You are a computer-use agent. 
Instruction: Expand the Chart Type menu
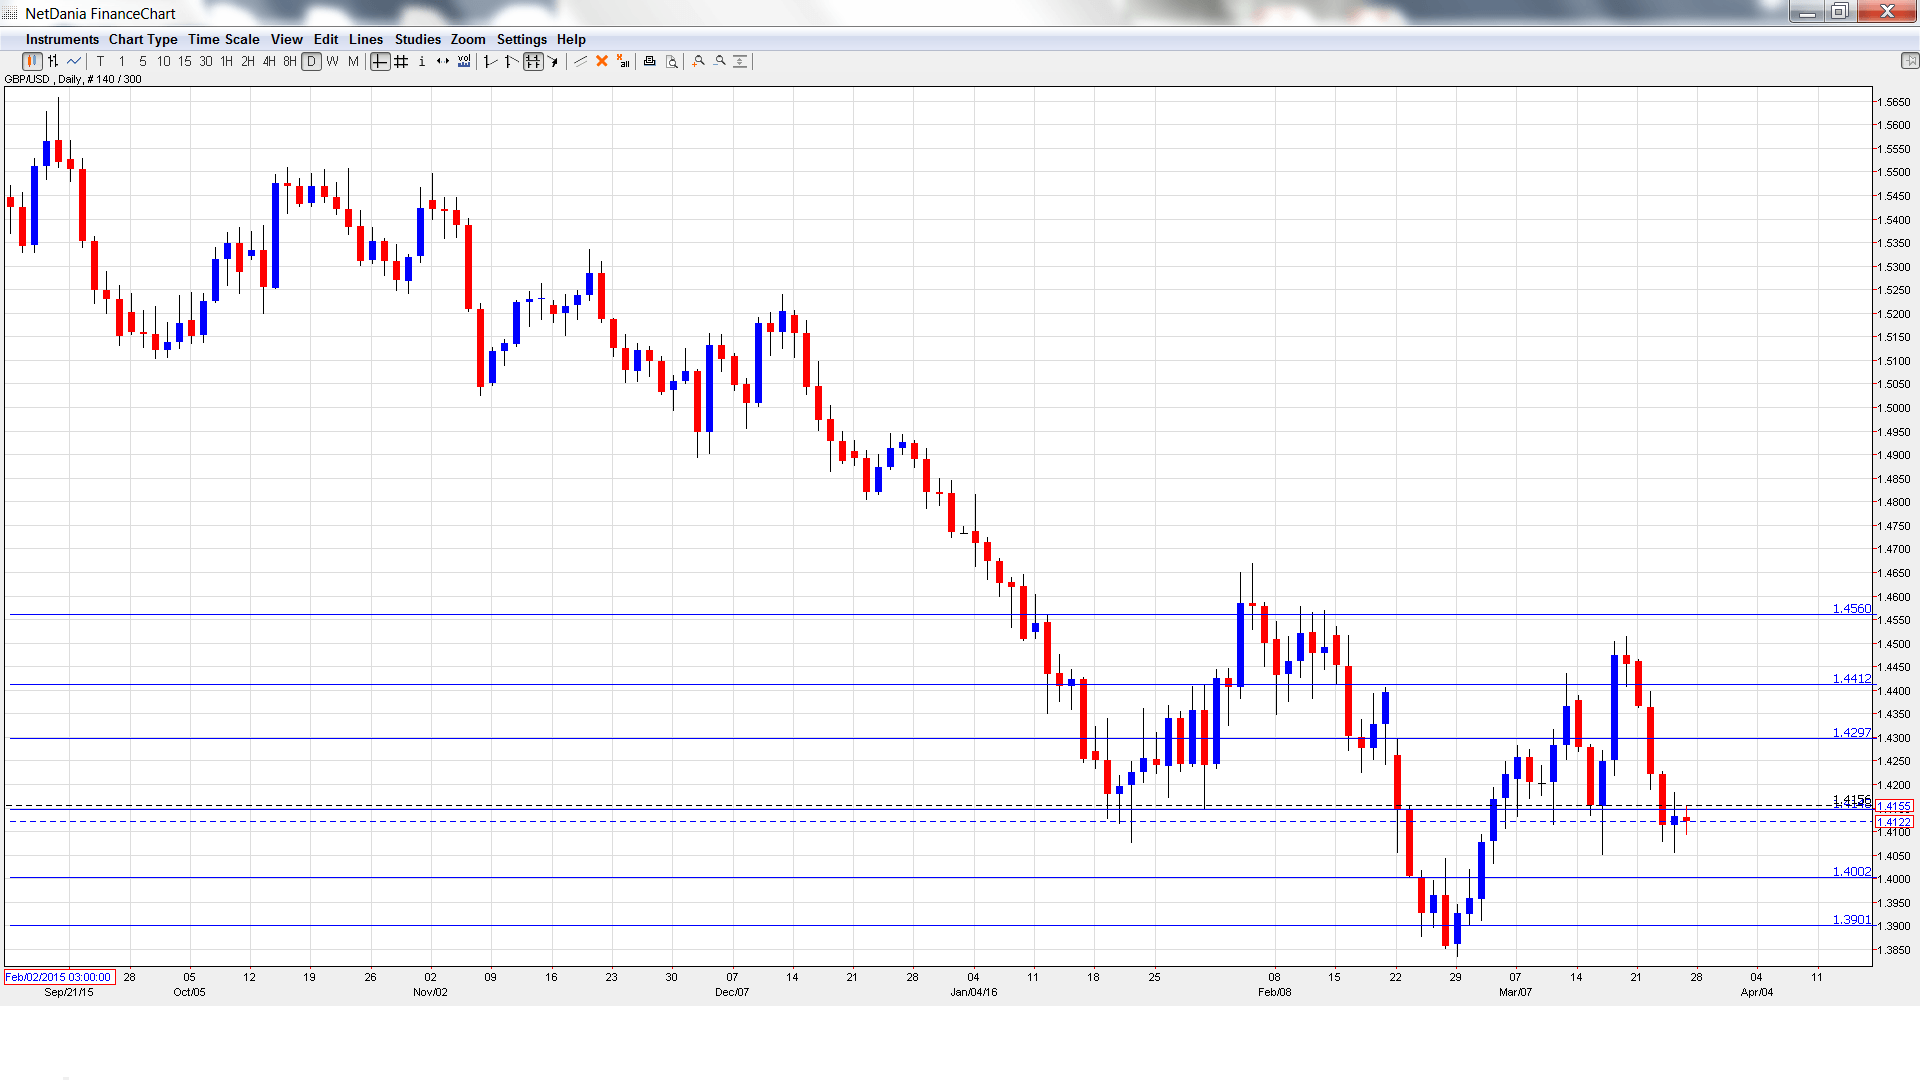tap(143, 40)
